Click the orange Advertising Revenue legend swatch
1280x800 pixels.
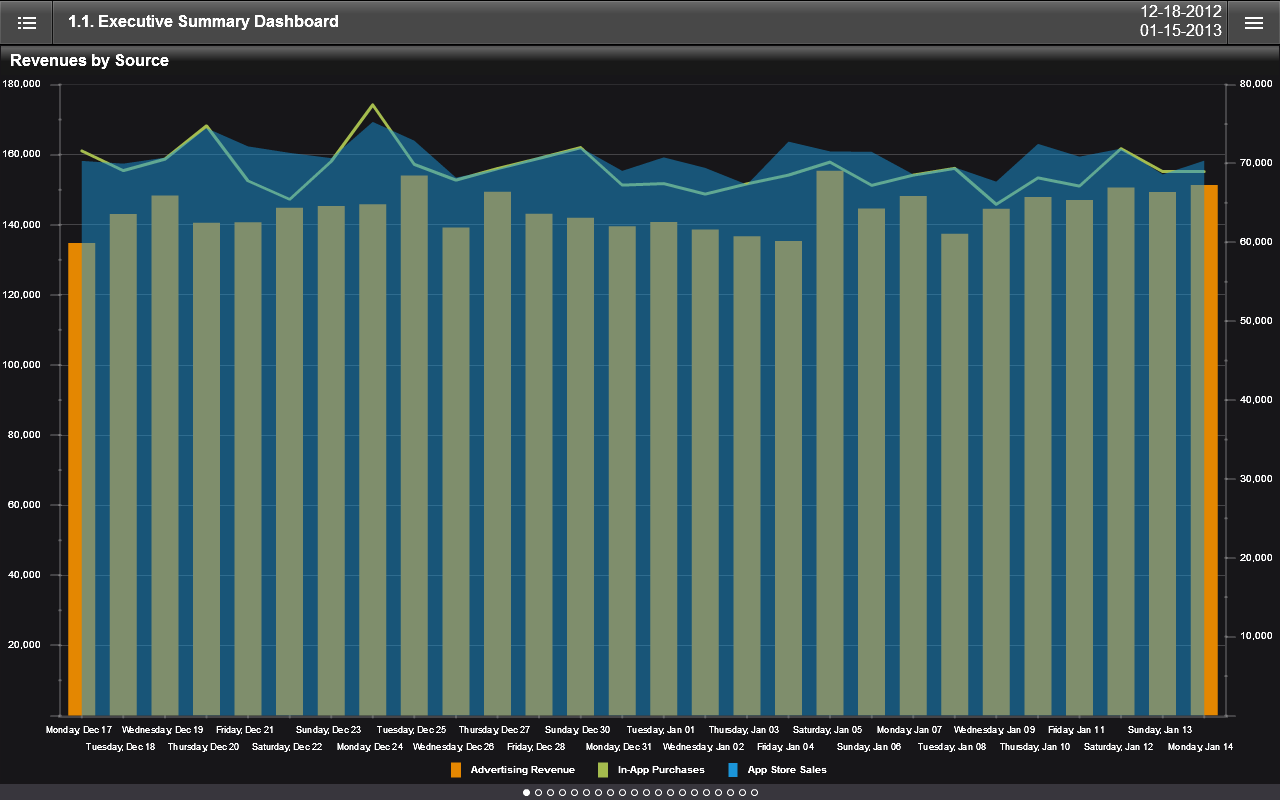[x=456, y=770]
